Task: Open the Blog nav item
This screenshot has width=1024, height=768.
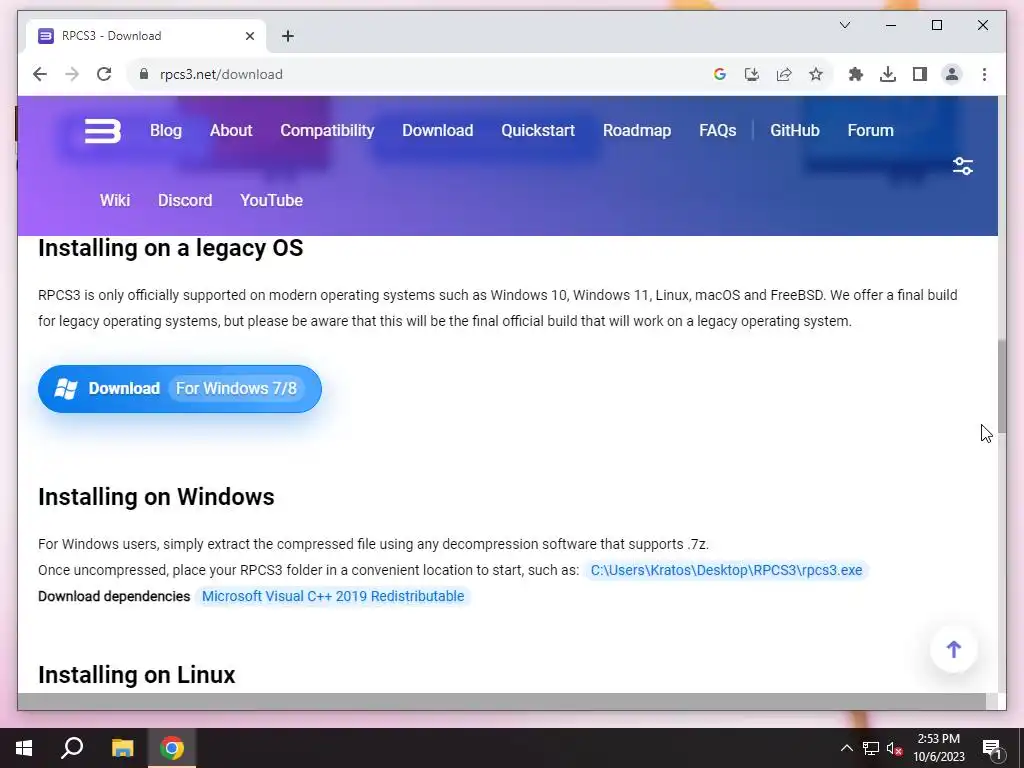Action: click(166, 131)
